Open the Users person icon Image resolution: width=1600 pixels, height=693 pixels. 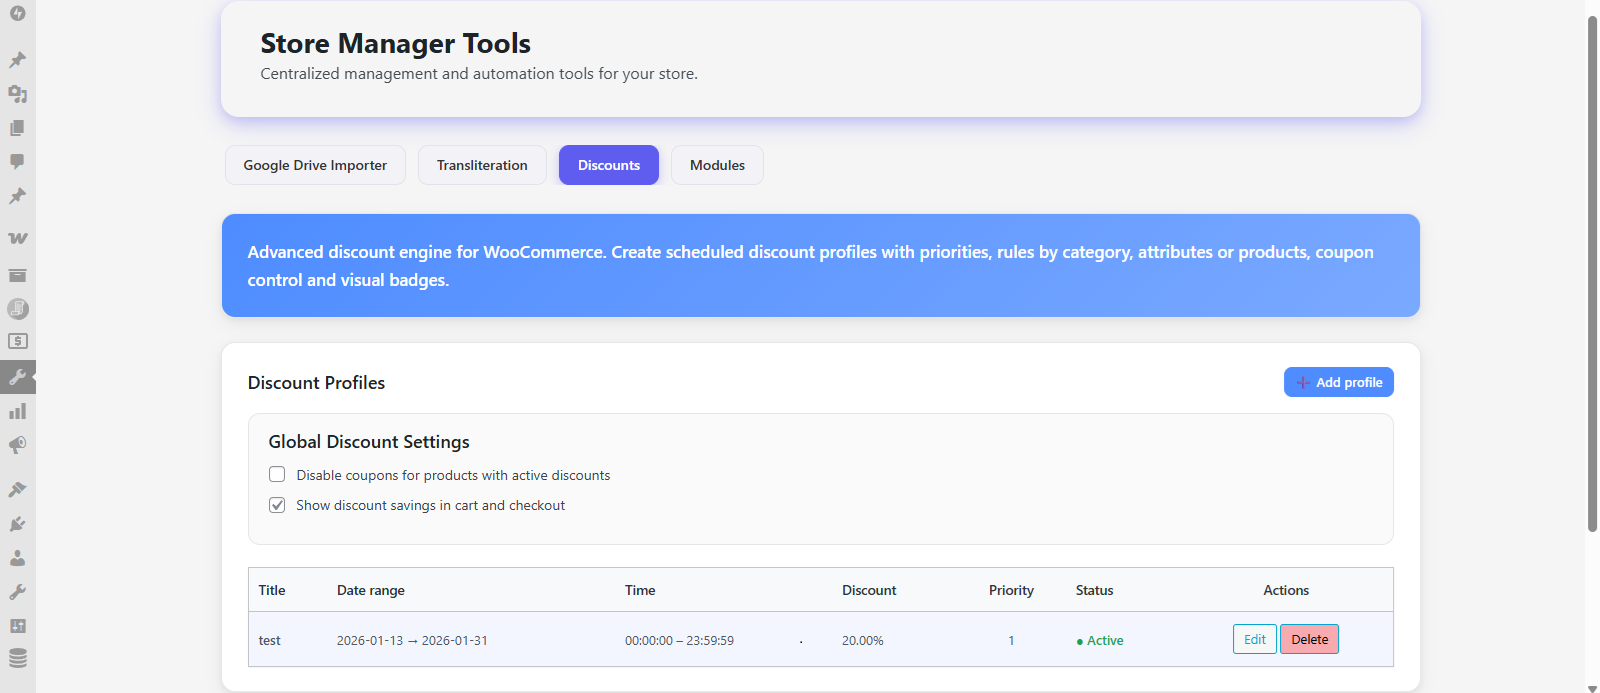(17, 558)
